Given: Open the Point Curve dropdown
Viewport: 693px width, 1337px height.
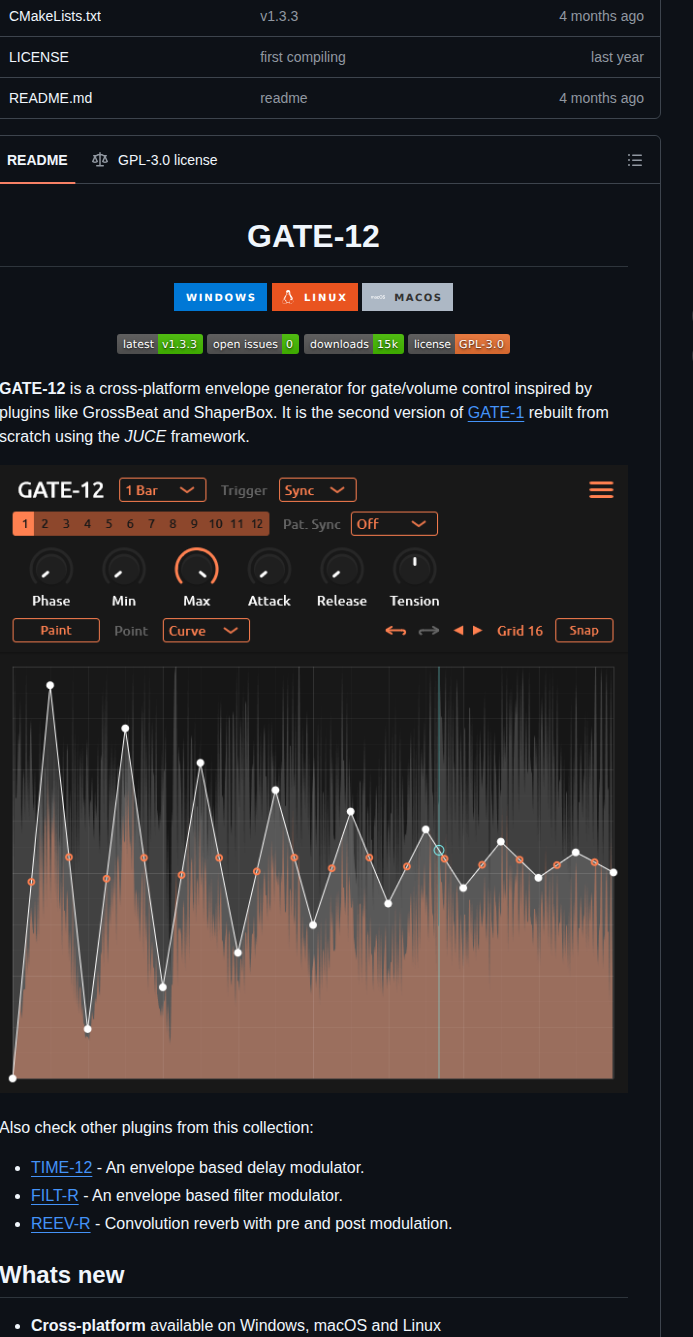Looking at the screenshot, I should point(206,630).
